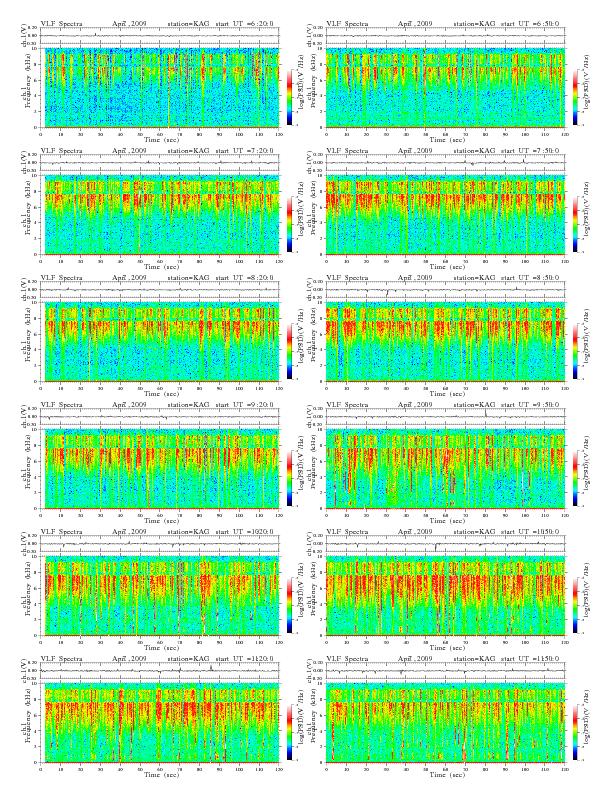Click the spectrogram plot starting UT 8:20:0
The image size is (612, 792).
pos(160,342)
